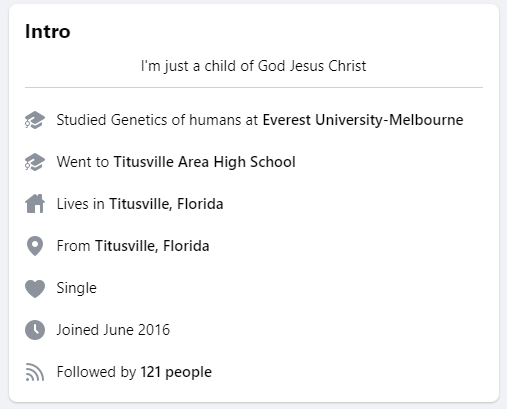The height and width of the screenshot is (409, 507).
Task: Click the graduation cap icon beside Titusville Area High School
Action: [x=35, y=162]
